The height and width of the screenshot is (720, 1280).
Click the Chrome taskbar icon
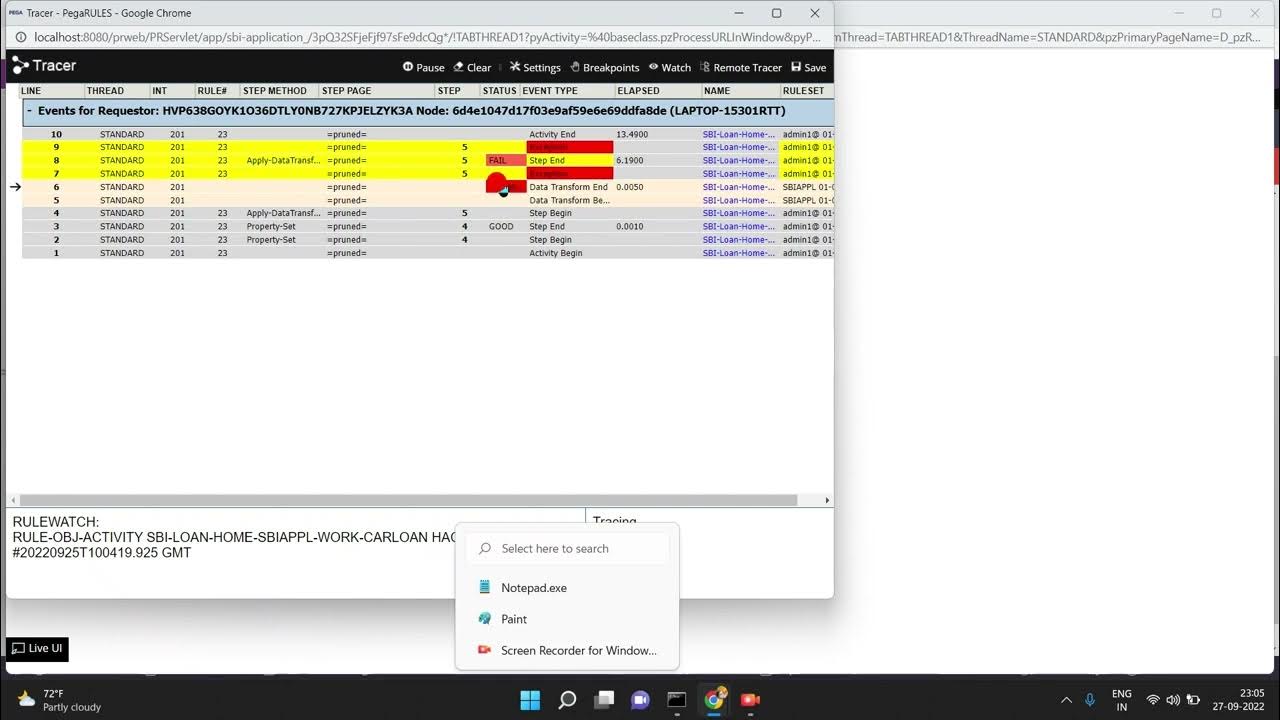(x=714, y=699)
